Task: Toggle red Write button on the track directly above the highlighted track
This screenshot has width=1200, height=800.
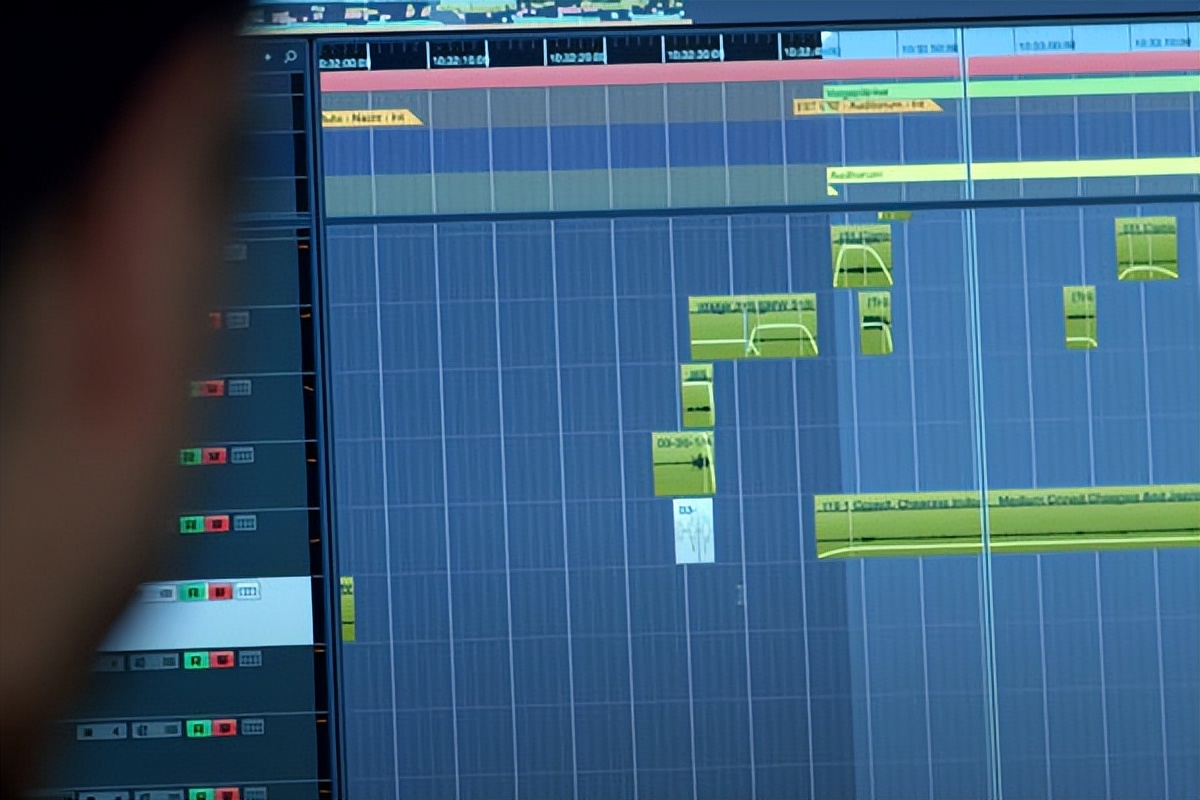Action: [217, 523]
